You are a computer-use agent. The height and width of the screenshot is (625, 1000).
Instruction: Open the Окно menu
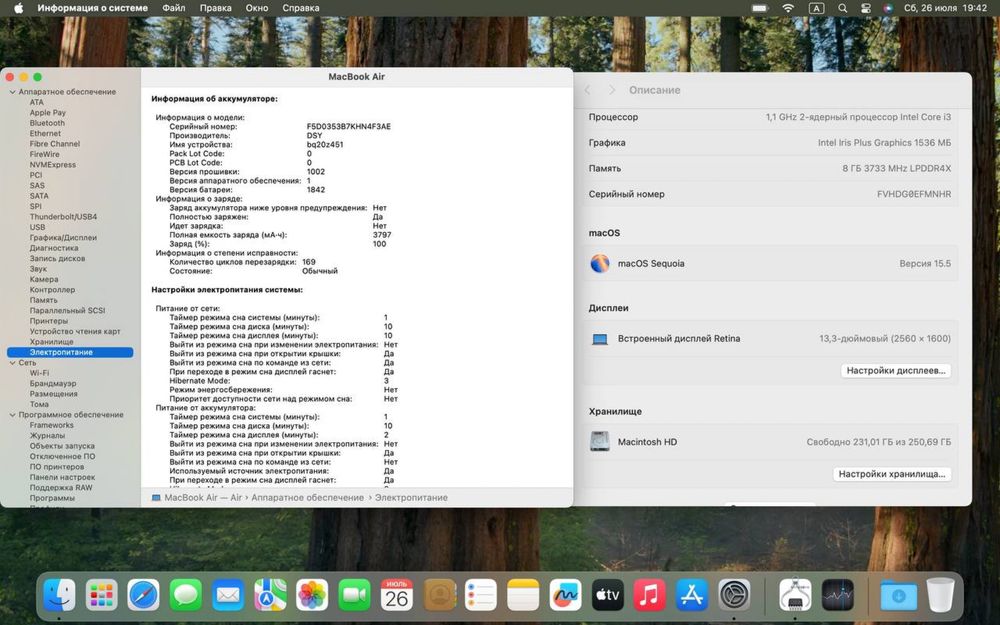tap(257, 8)
